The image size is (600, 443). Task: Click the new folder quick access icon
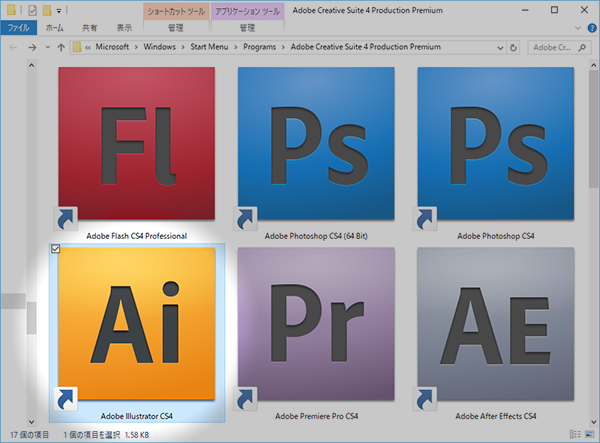(47, 10)
